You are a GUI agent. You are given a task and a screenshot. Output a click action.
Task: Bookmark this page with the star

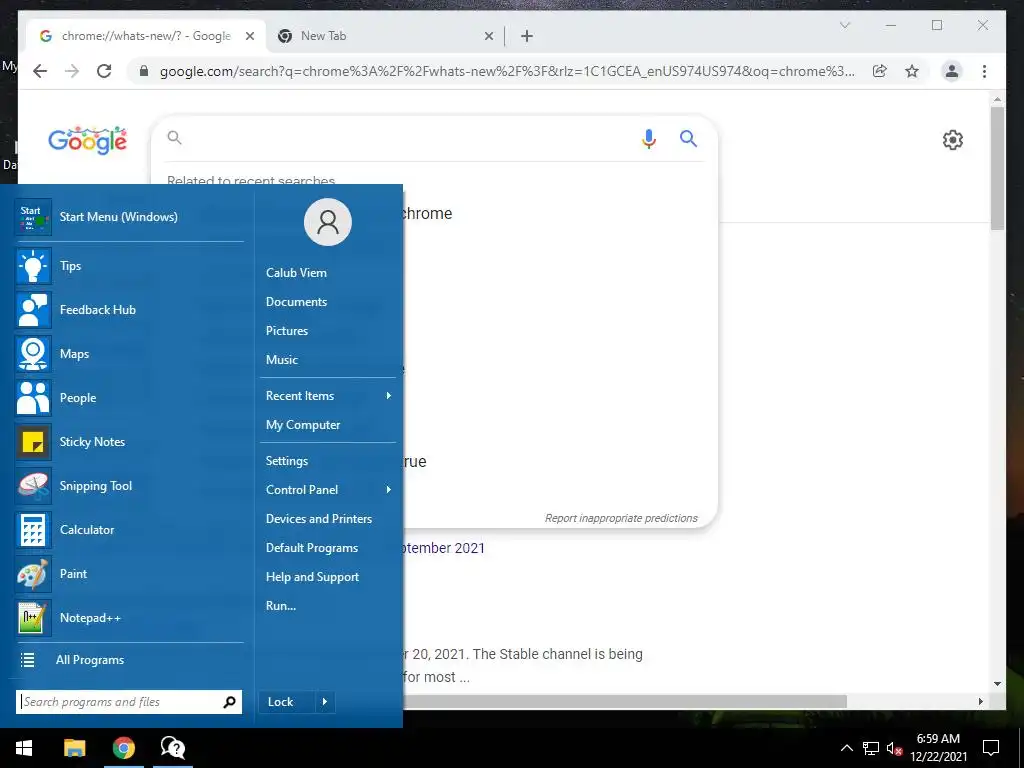click(912, 71)
